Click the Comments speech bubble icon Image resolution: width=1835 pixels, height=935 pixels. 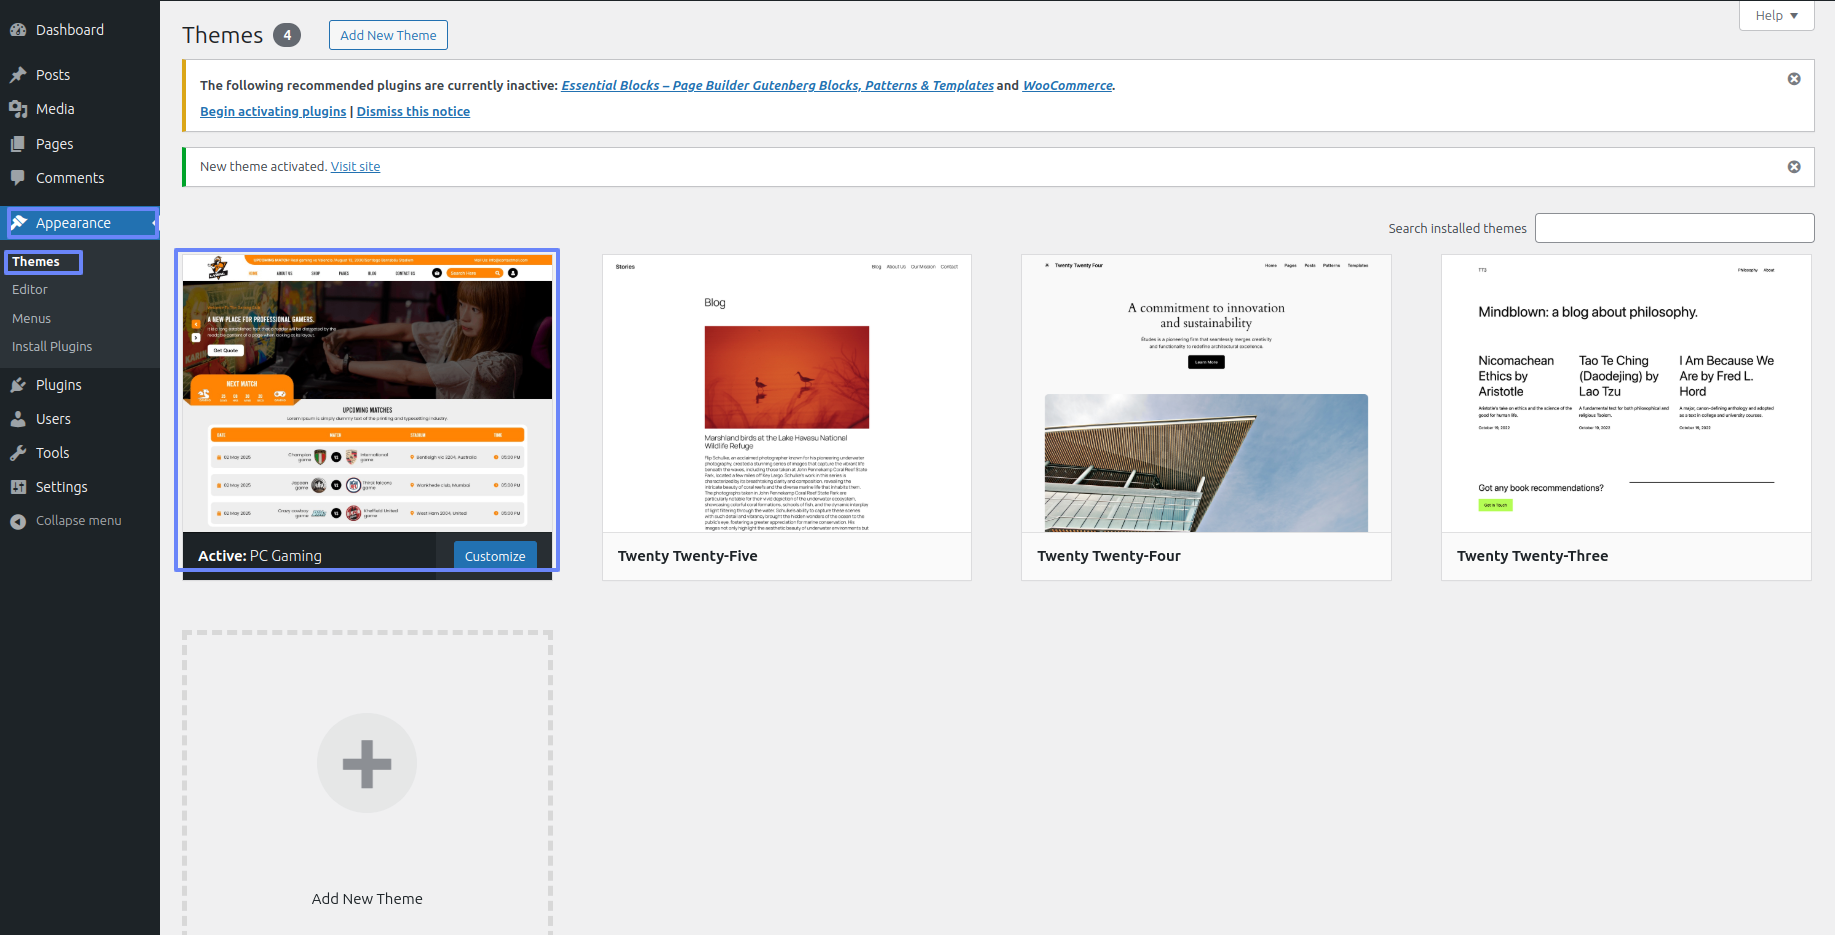[x=18, y=178]
